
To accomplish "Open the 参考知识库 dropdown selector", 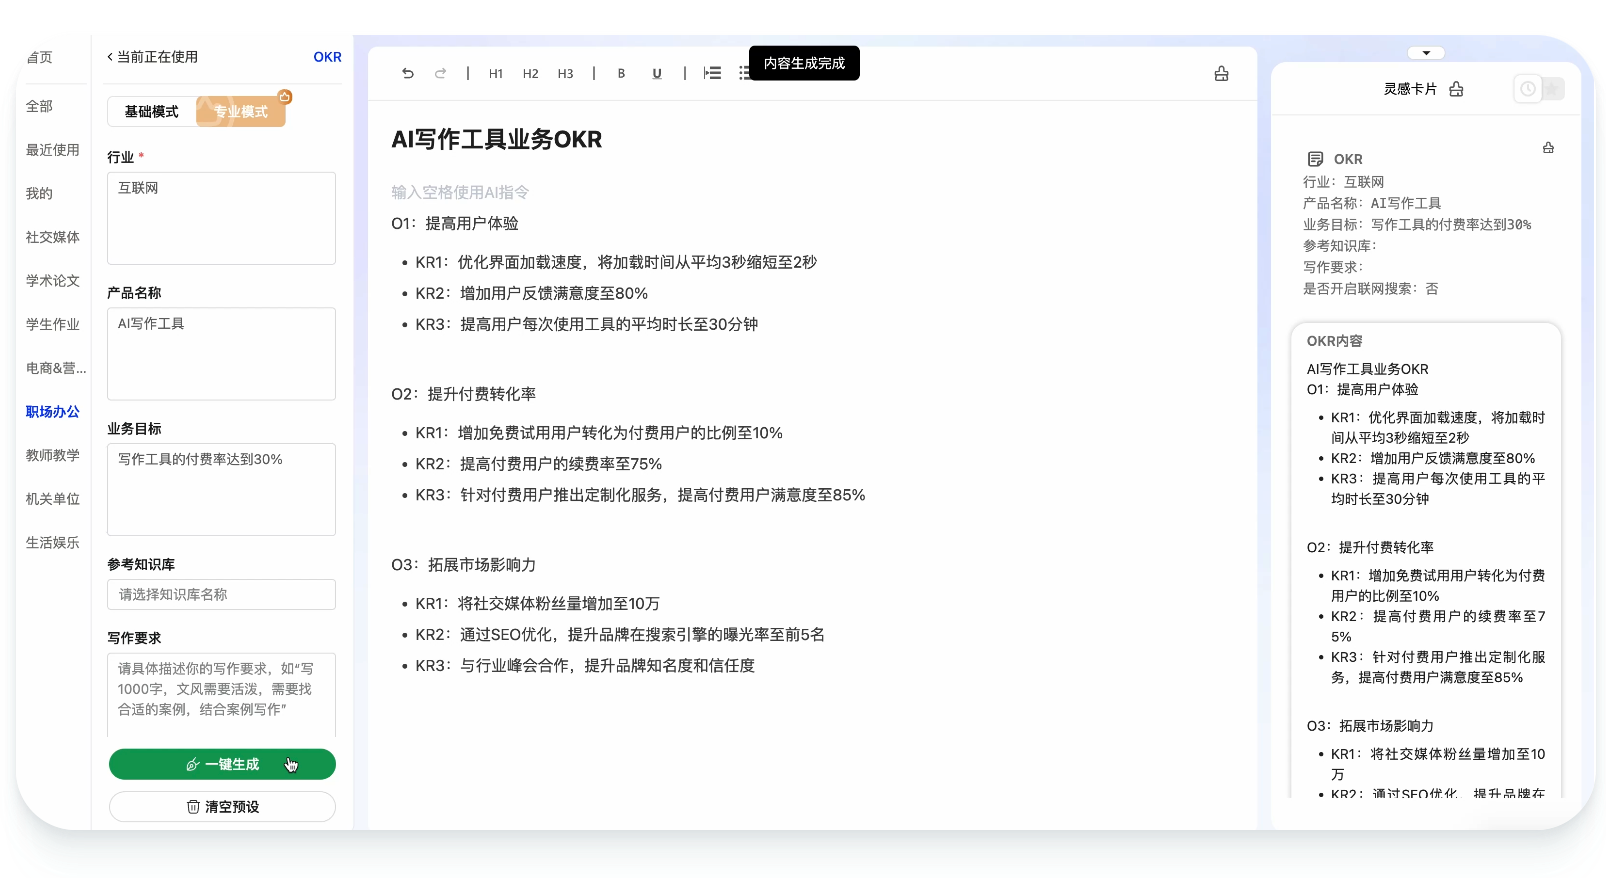I will [221, 595].
